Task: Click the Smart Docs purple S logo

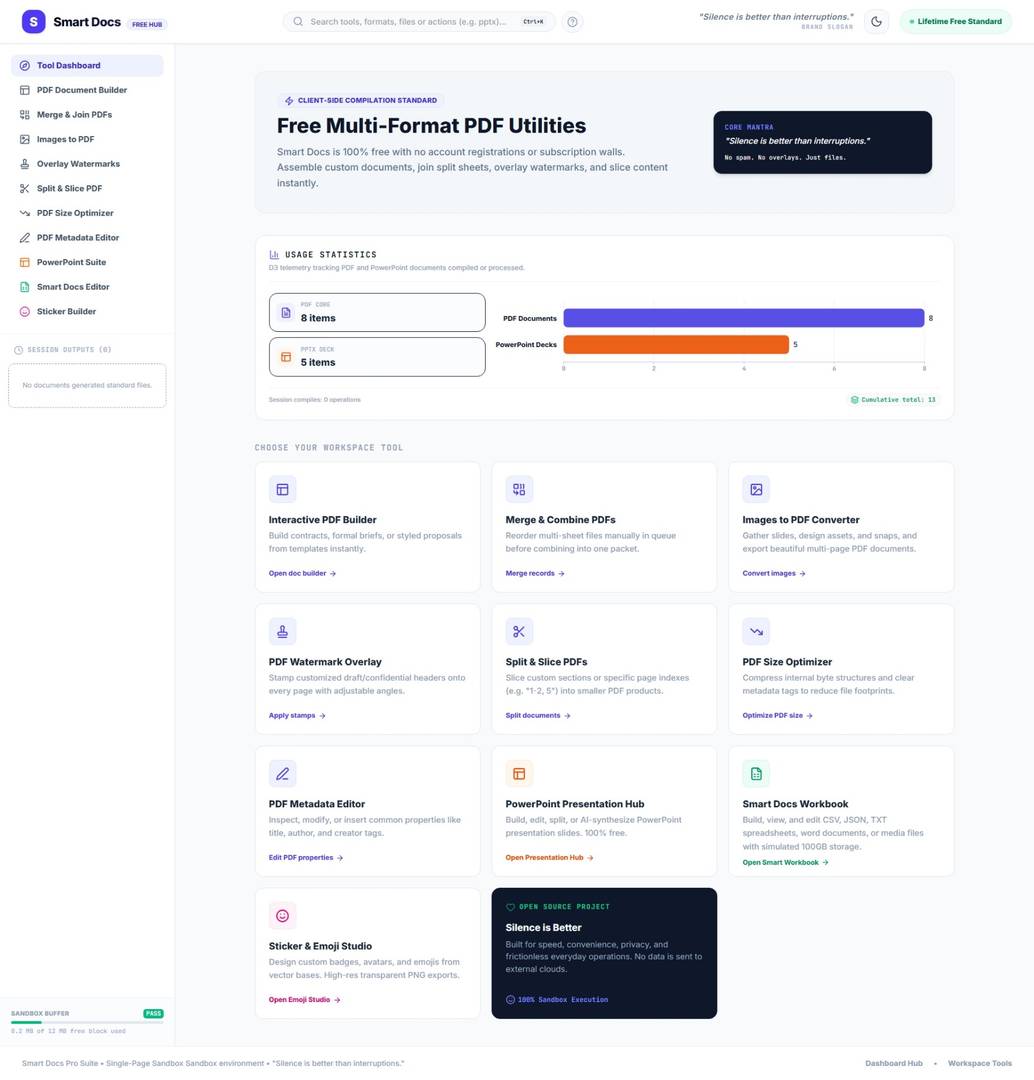Action: click(34, 22)
